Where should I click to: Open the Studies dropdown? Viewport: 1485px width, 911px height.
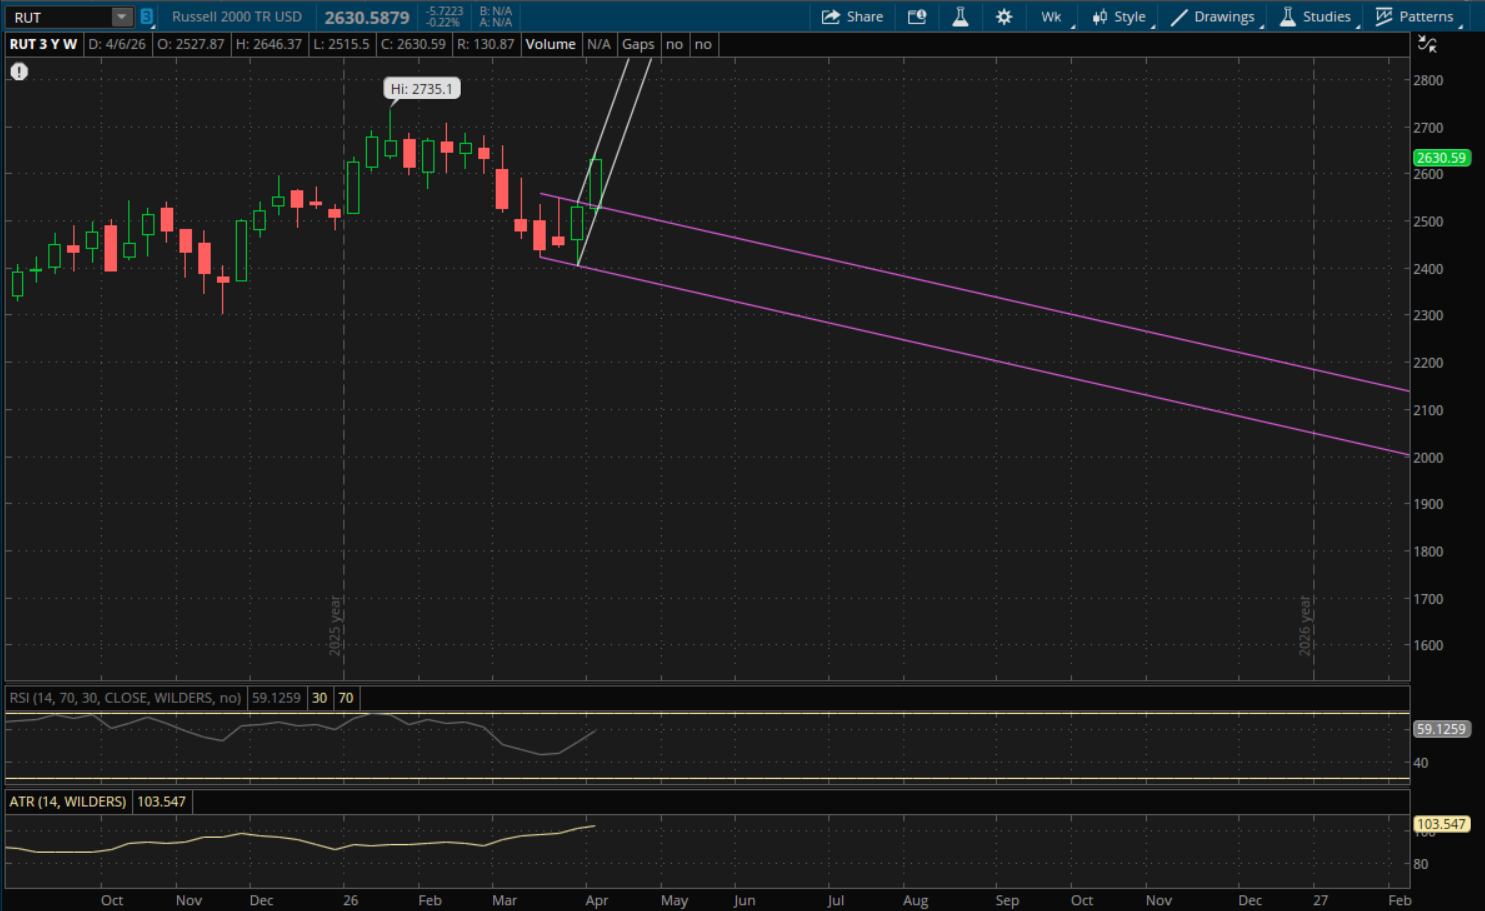(x=1315, y=17)
